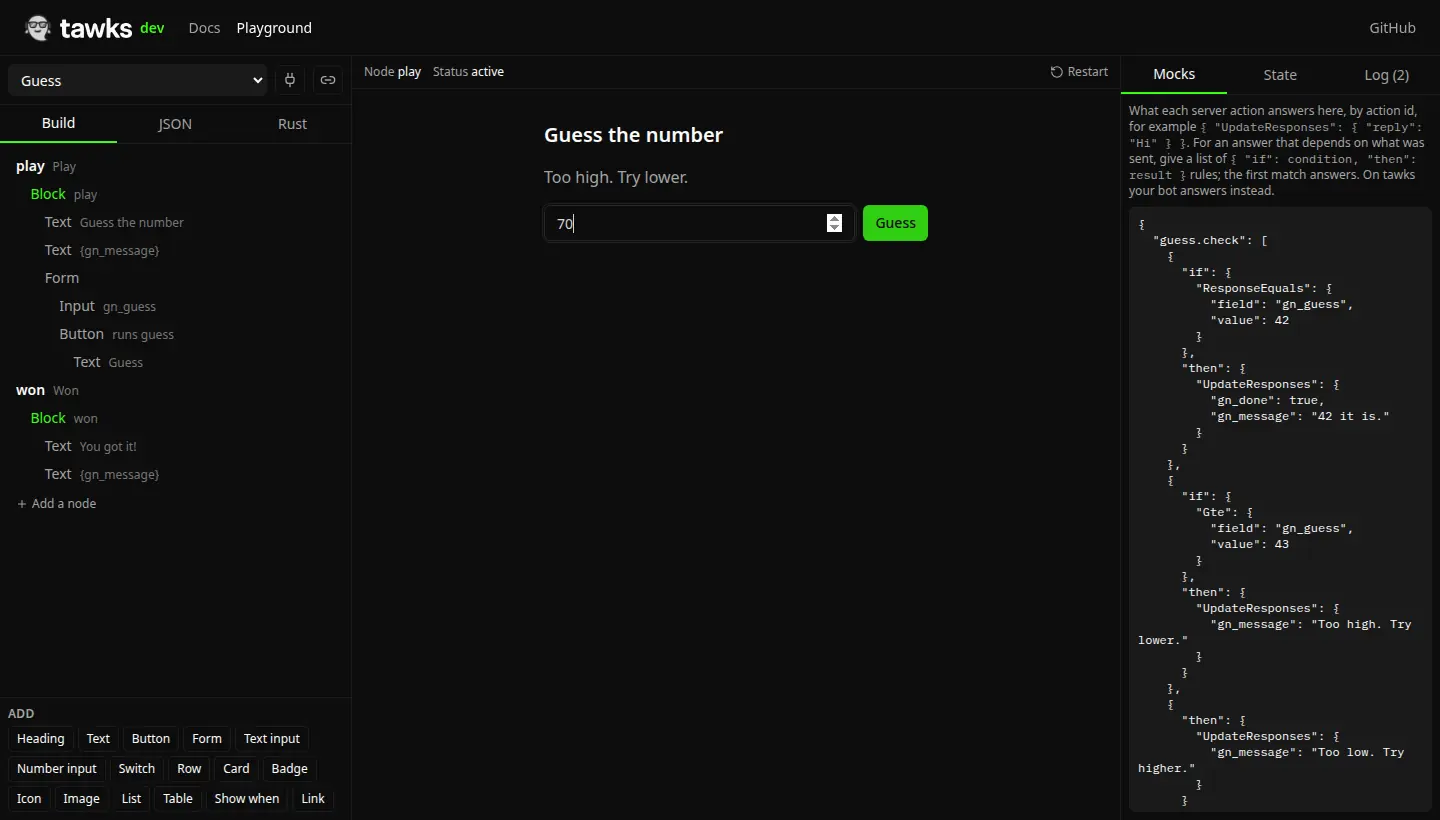Viewport: 1440px width, 820px height.
Task: Add a Card element
Action: 236,769
